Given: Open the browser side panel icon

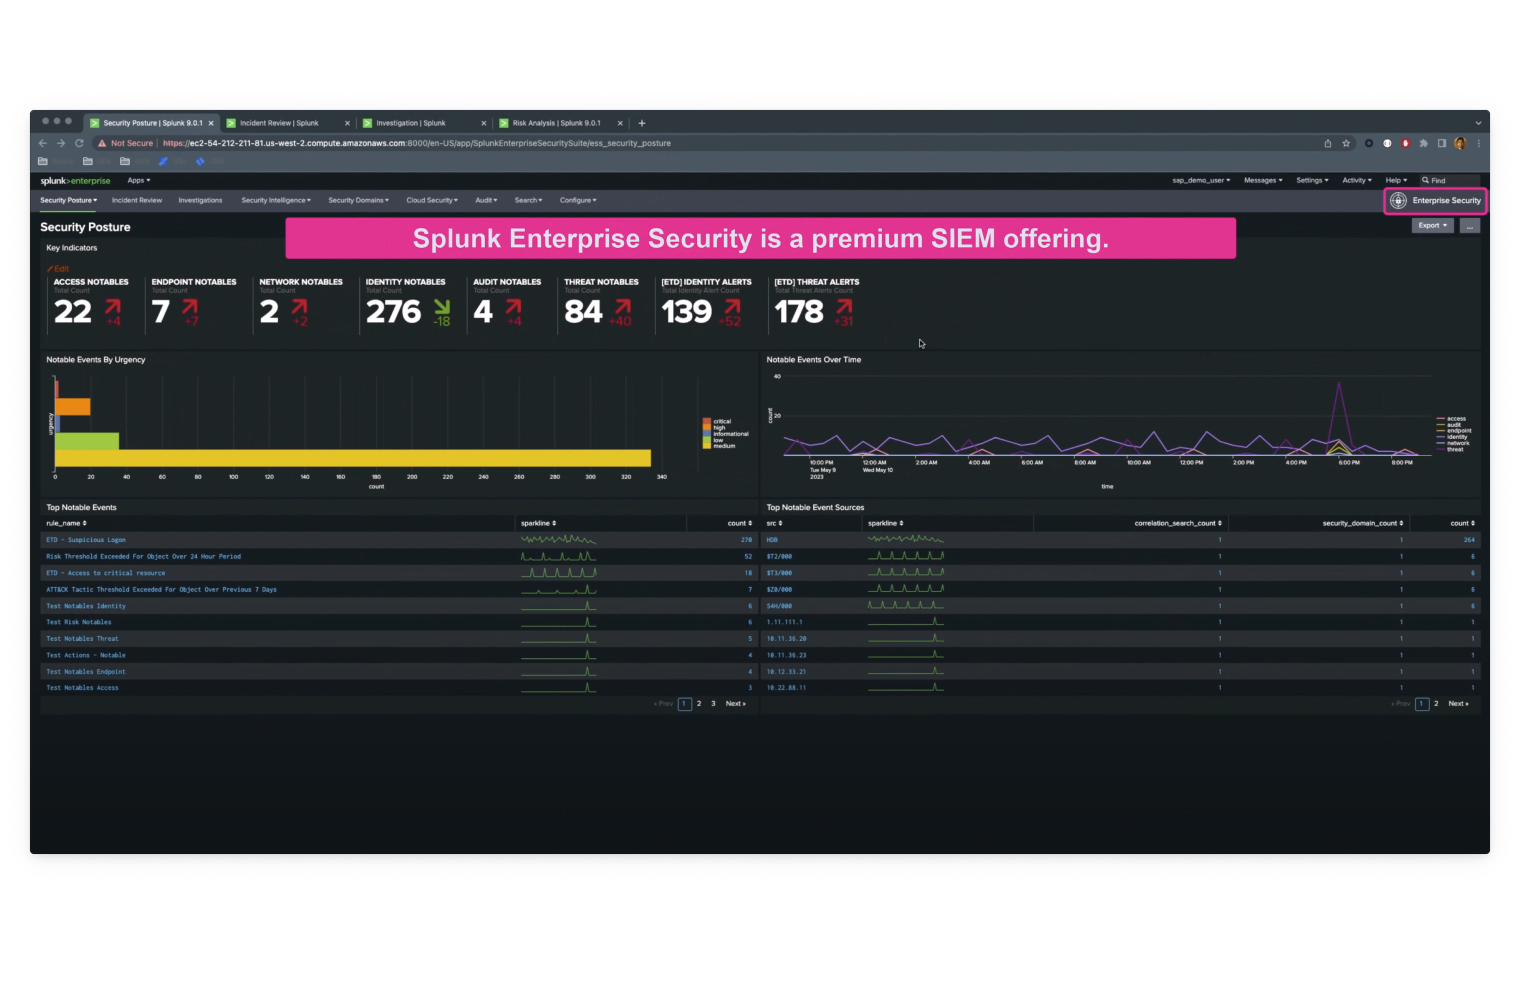Looking at the screenshot, I should [1442, 143].
